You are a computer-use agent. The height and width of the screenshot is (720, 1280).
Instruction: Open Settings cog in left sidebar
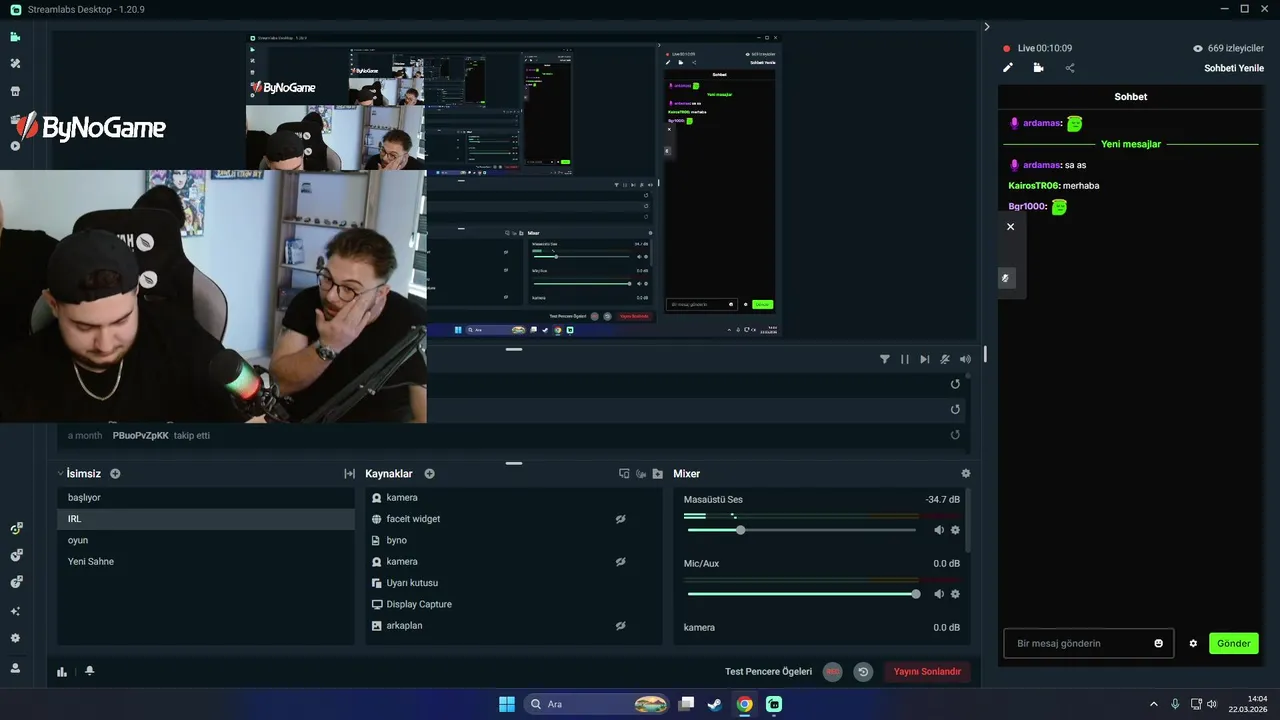point(15,638)
